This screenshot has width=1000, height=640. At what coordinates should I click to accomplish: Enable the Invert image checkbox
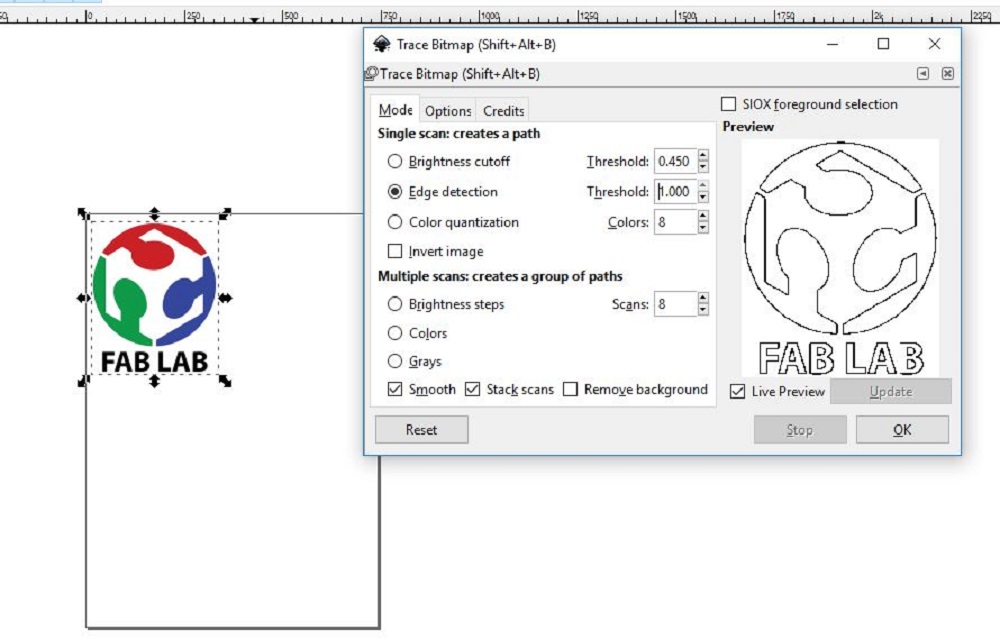pyautogui.click(x=395, y=251)
